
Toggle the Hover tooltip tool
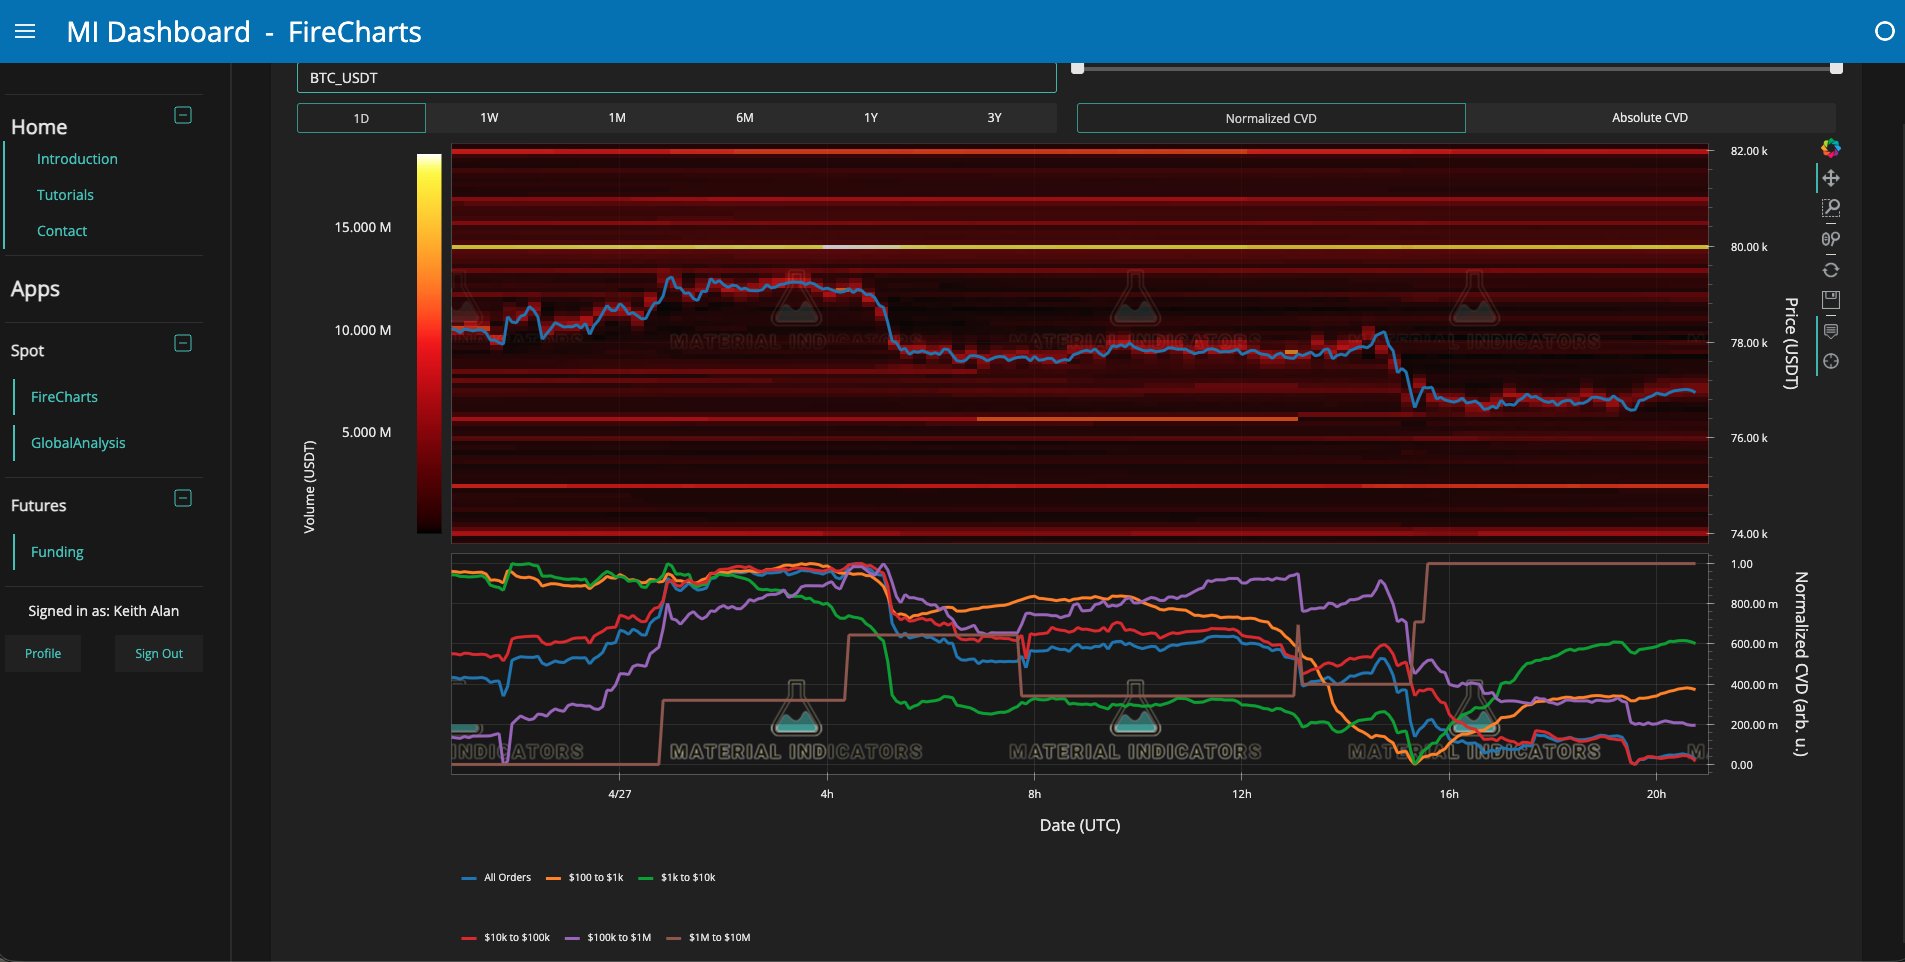tap(1830, 331)
